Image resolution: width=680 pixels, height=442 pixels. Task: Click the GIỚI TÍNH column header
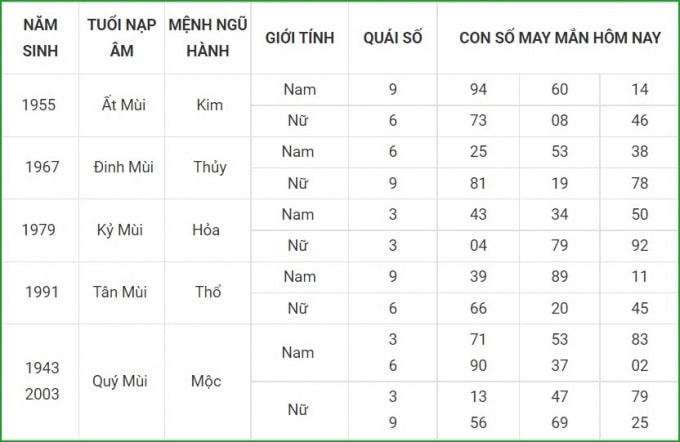tap(300, 38)
